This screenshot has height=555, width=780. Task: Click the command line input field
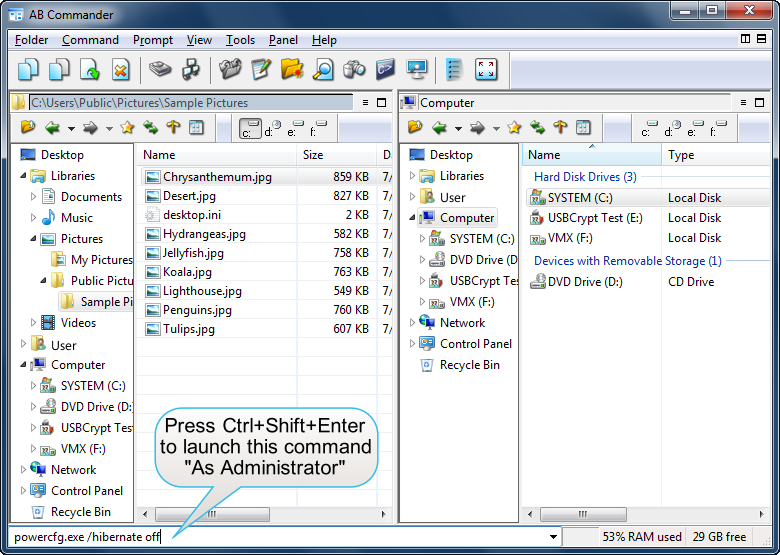279,537
